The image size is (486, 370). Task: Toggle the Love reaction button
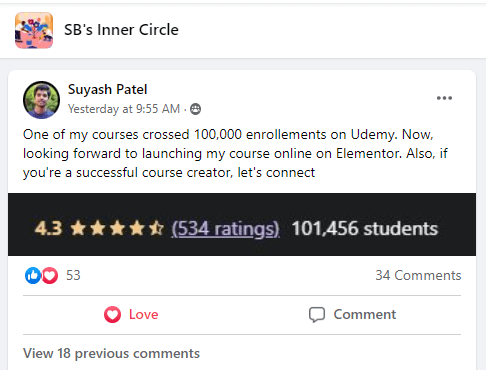click(131, 315)
